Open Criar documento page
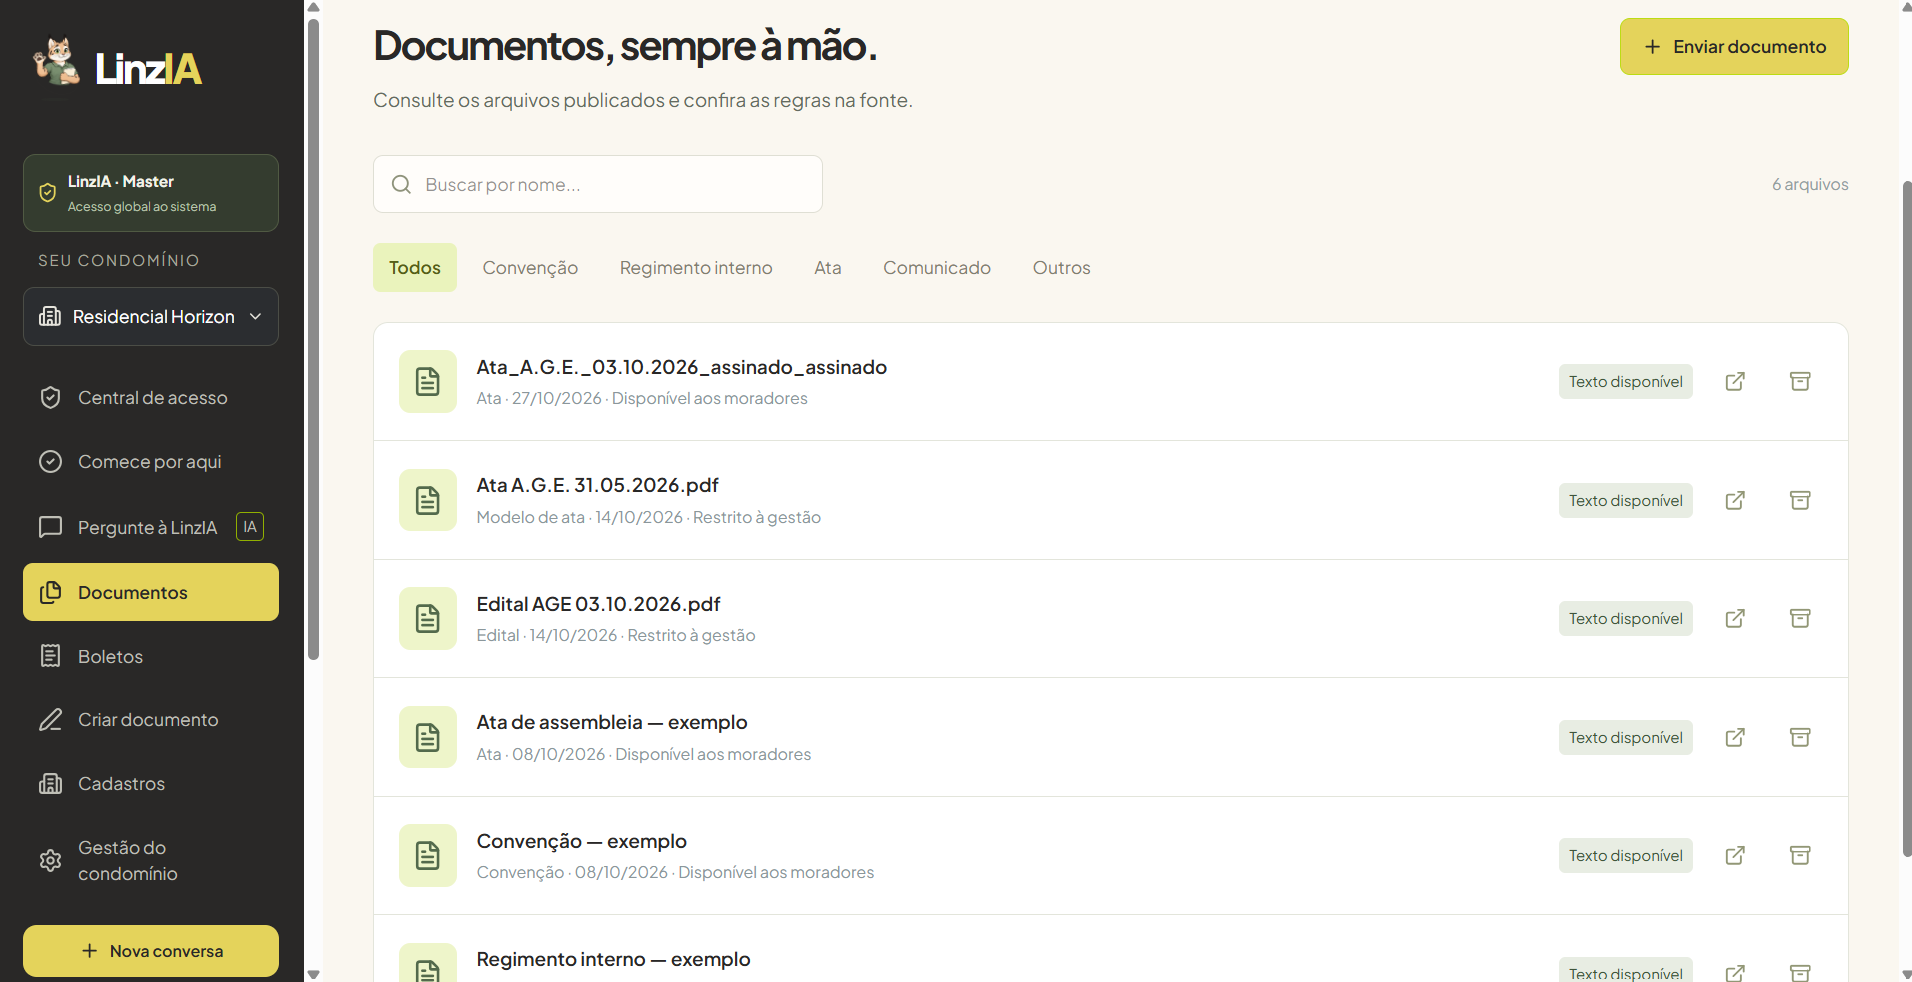This screenshot has width=1912, height=982. pos(151,720)
